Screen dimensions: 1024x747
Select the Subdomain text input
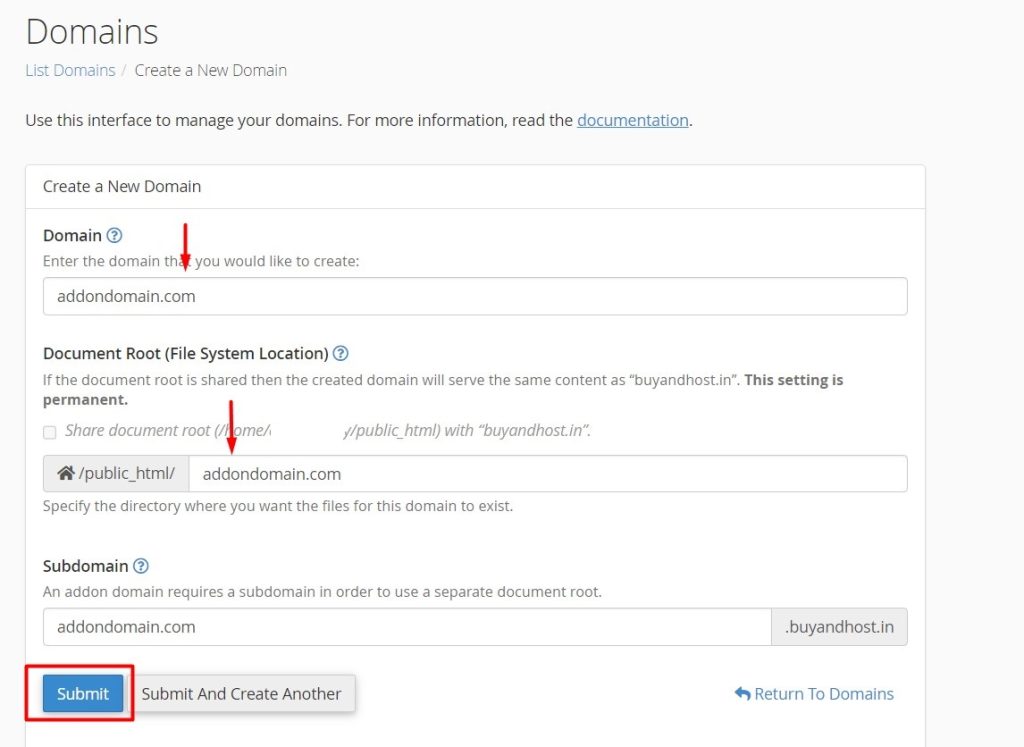406,627
